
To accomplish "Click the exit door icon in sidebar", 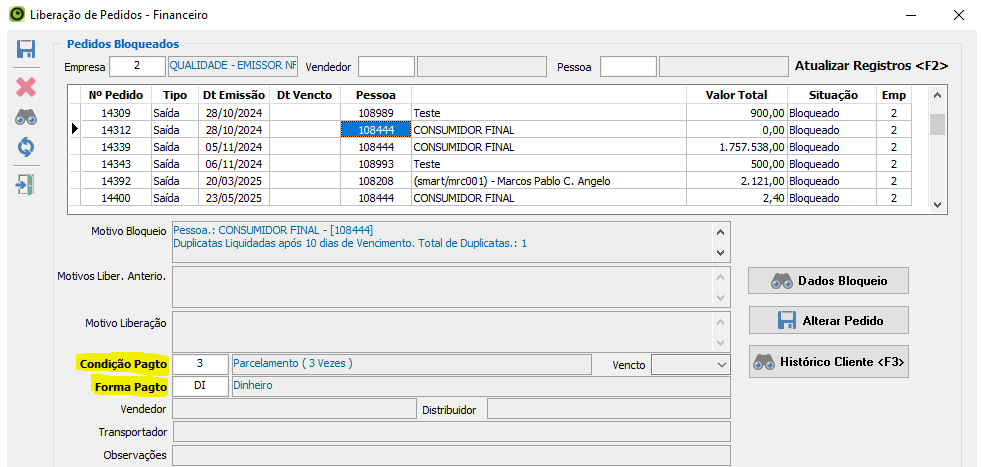I will [x=26, y=184].
